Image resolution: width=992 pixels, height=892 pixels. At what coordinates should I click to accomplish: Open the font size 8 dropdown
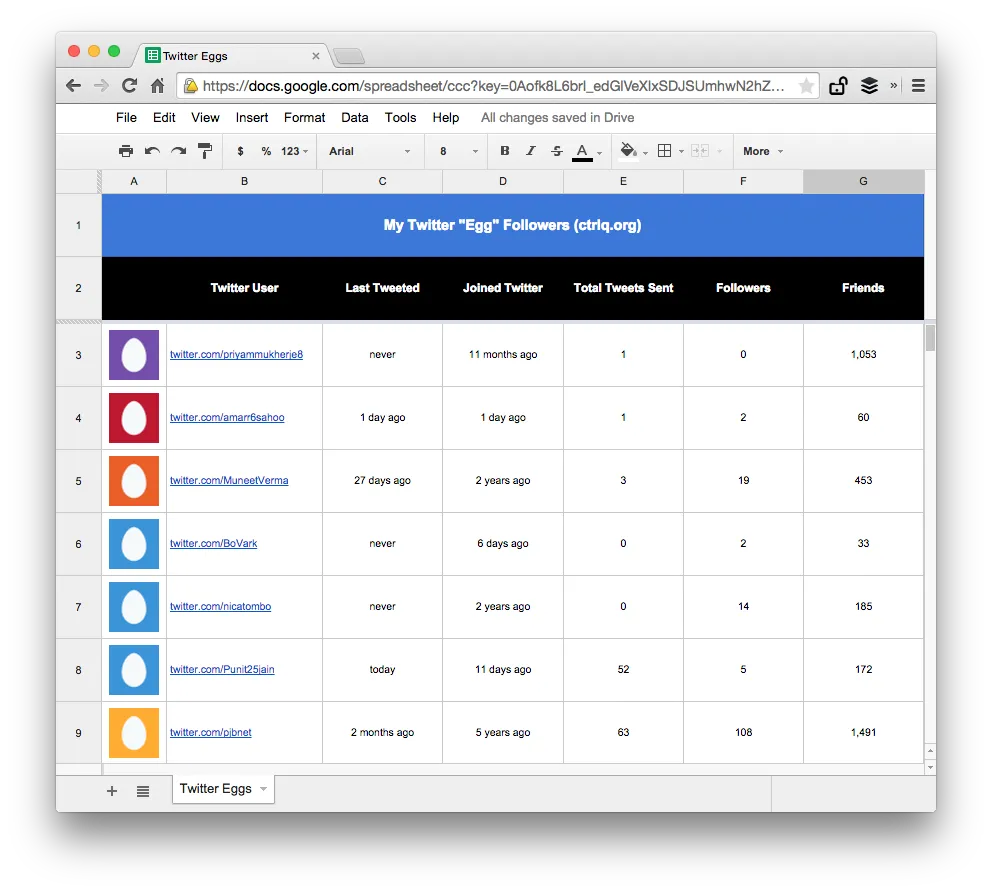click(x=458, y=151)
